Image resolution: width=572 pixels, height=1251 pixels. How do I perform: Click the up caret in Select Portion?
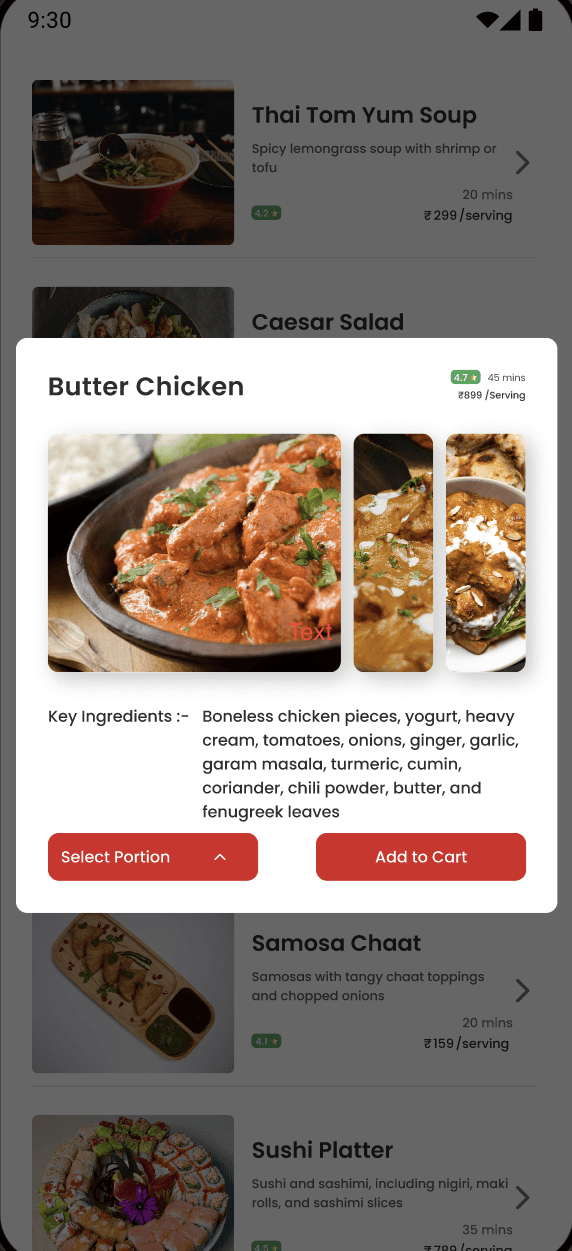point(220,857)
